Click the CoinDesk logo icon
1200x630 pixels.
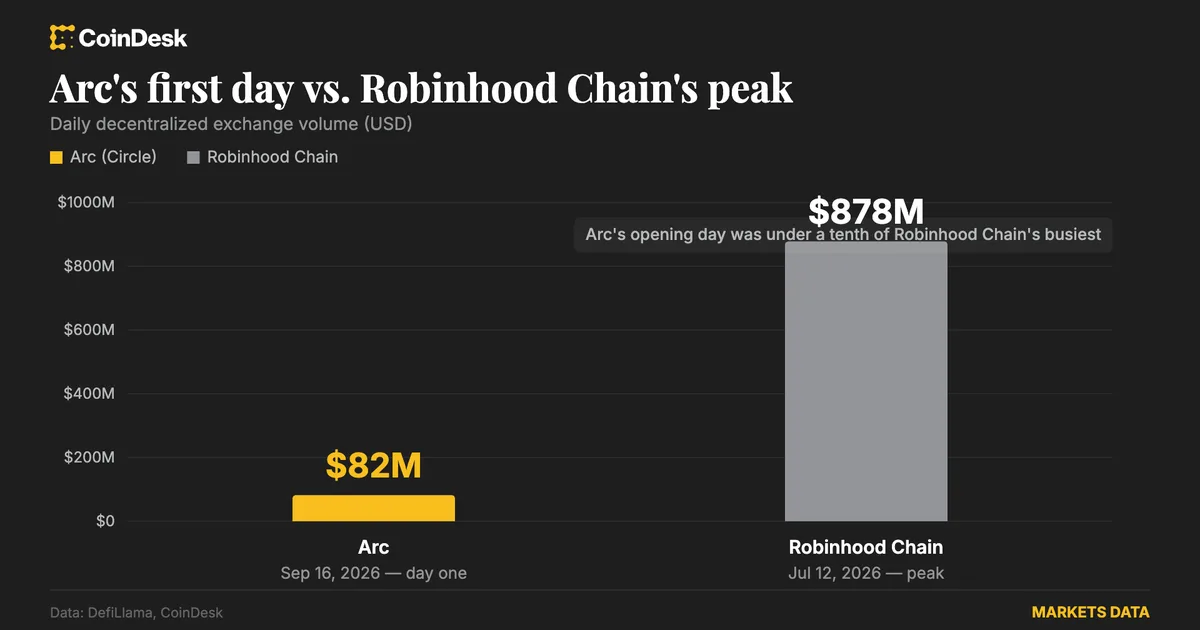pos(61,38)
